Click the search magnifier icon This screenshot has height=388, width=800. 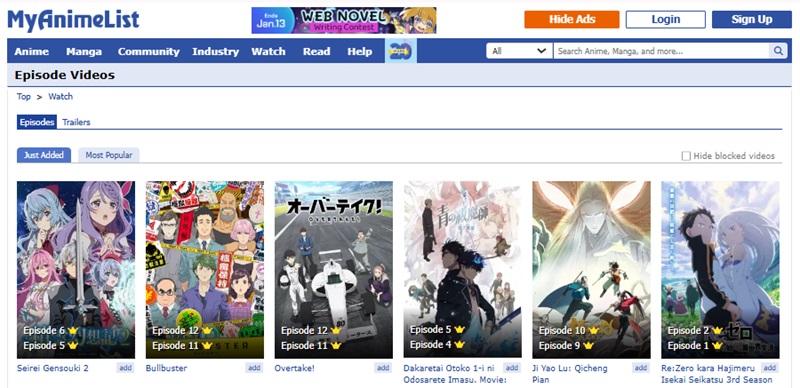[778, 51]
